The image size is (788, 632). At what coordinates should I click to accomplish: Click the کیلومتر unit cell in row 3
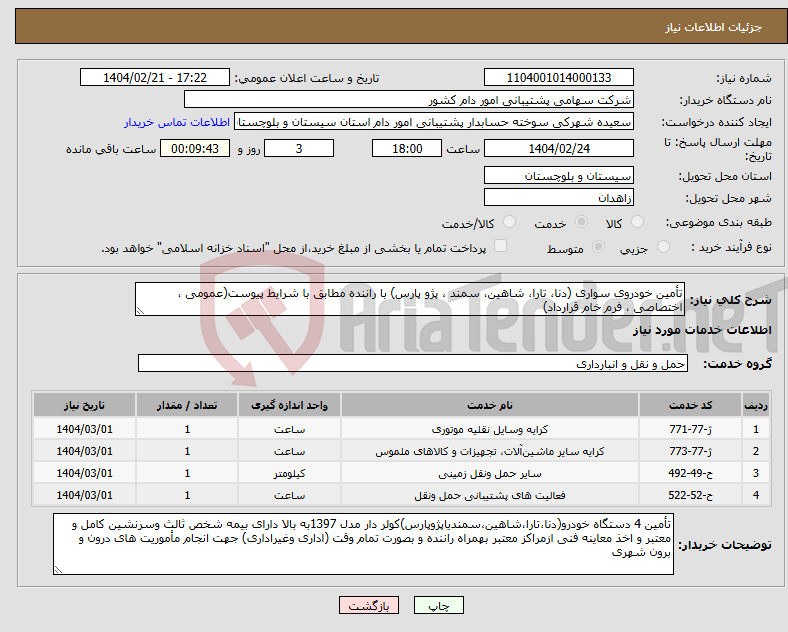[289, 473]
